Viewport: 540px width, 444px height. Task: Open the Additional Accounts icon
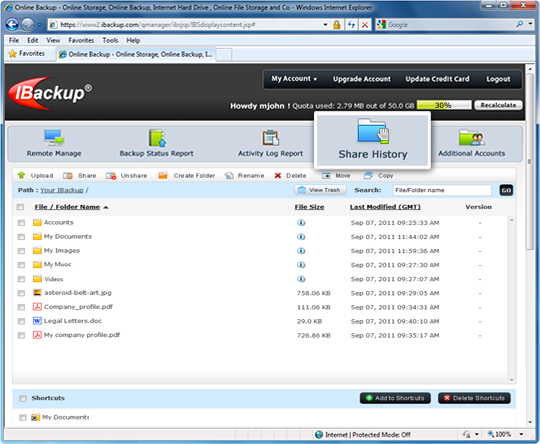tap(471, 137)
